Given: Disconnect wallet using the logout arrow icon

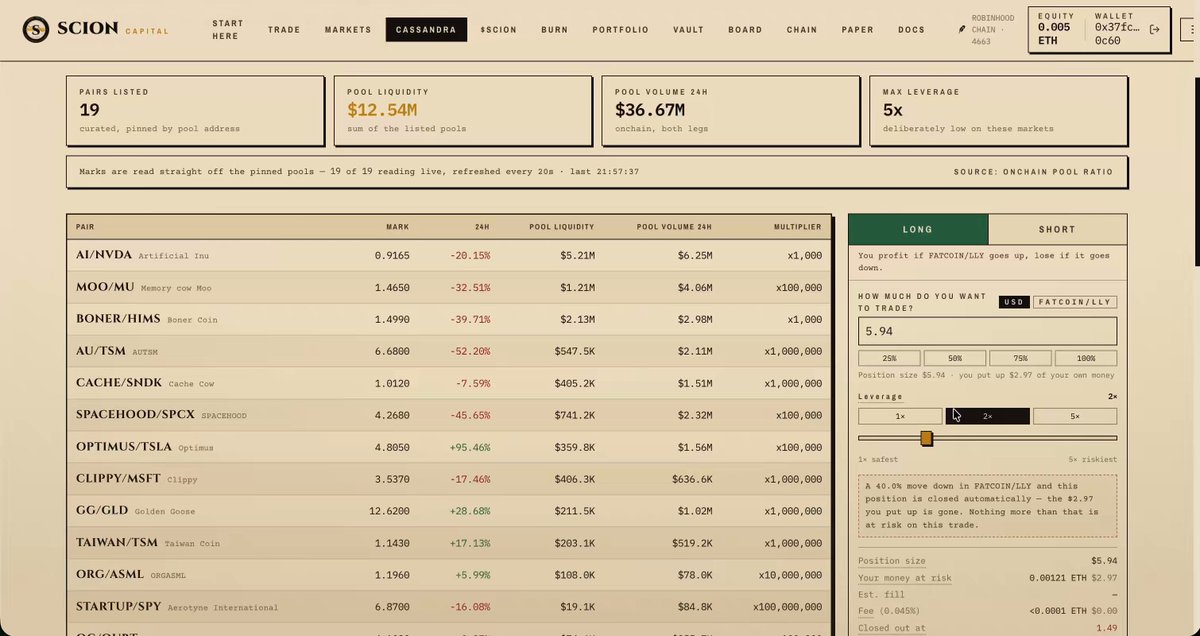Looking at the screenshot, I should point(1155,30).
